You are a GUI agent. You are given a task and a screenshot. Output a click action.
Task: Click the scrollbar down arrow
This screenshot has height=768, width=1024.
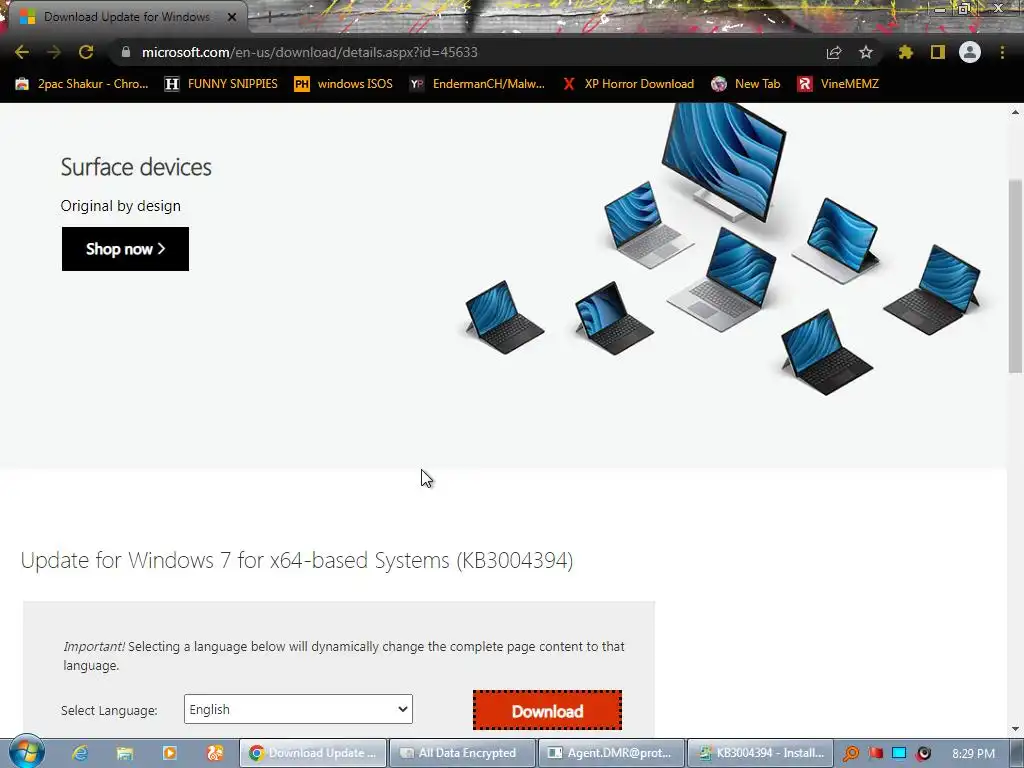[x=1015, y=729]
